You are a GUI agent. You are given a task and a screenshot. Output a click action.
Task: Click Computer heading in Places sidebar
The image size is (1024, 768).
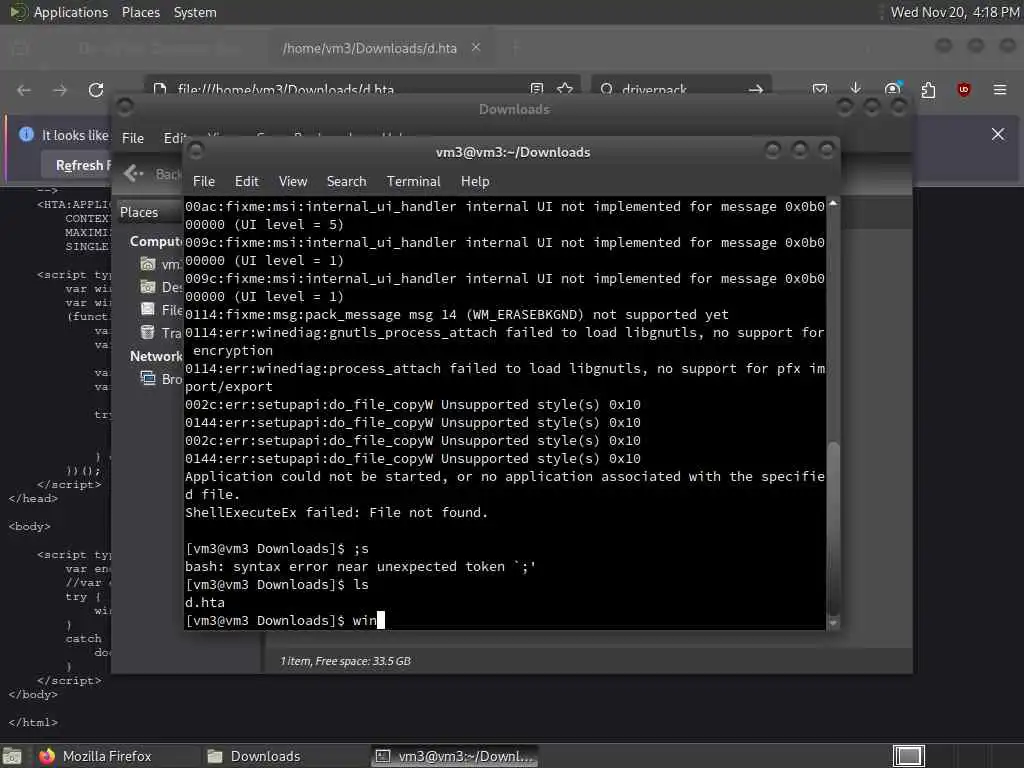(x=156, y=242)
